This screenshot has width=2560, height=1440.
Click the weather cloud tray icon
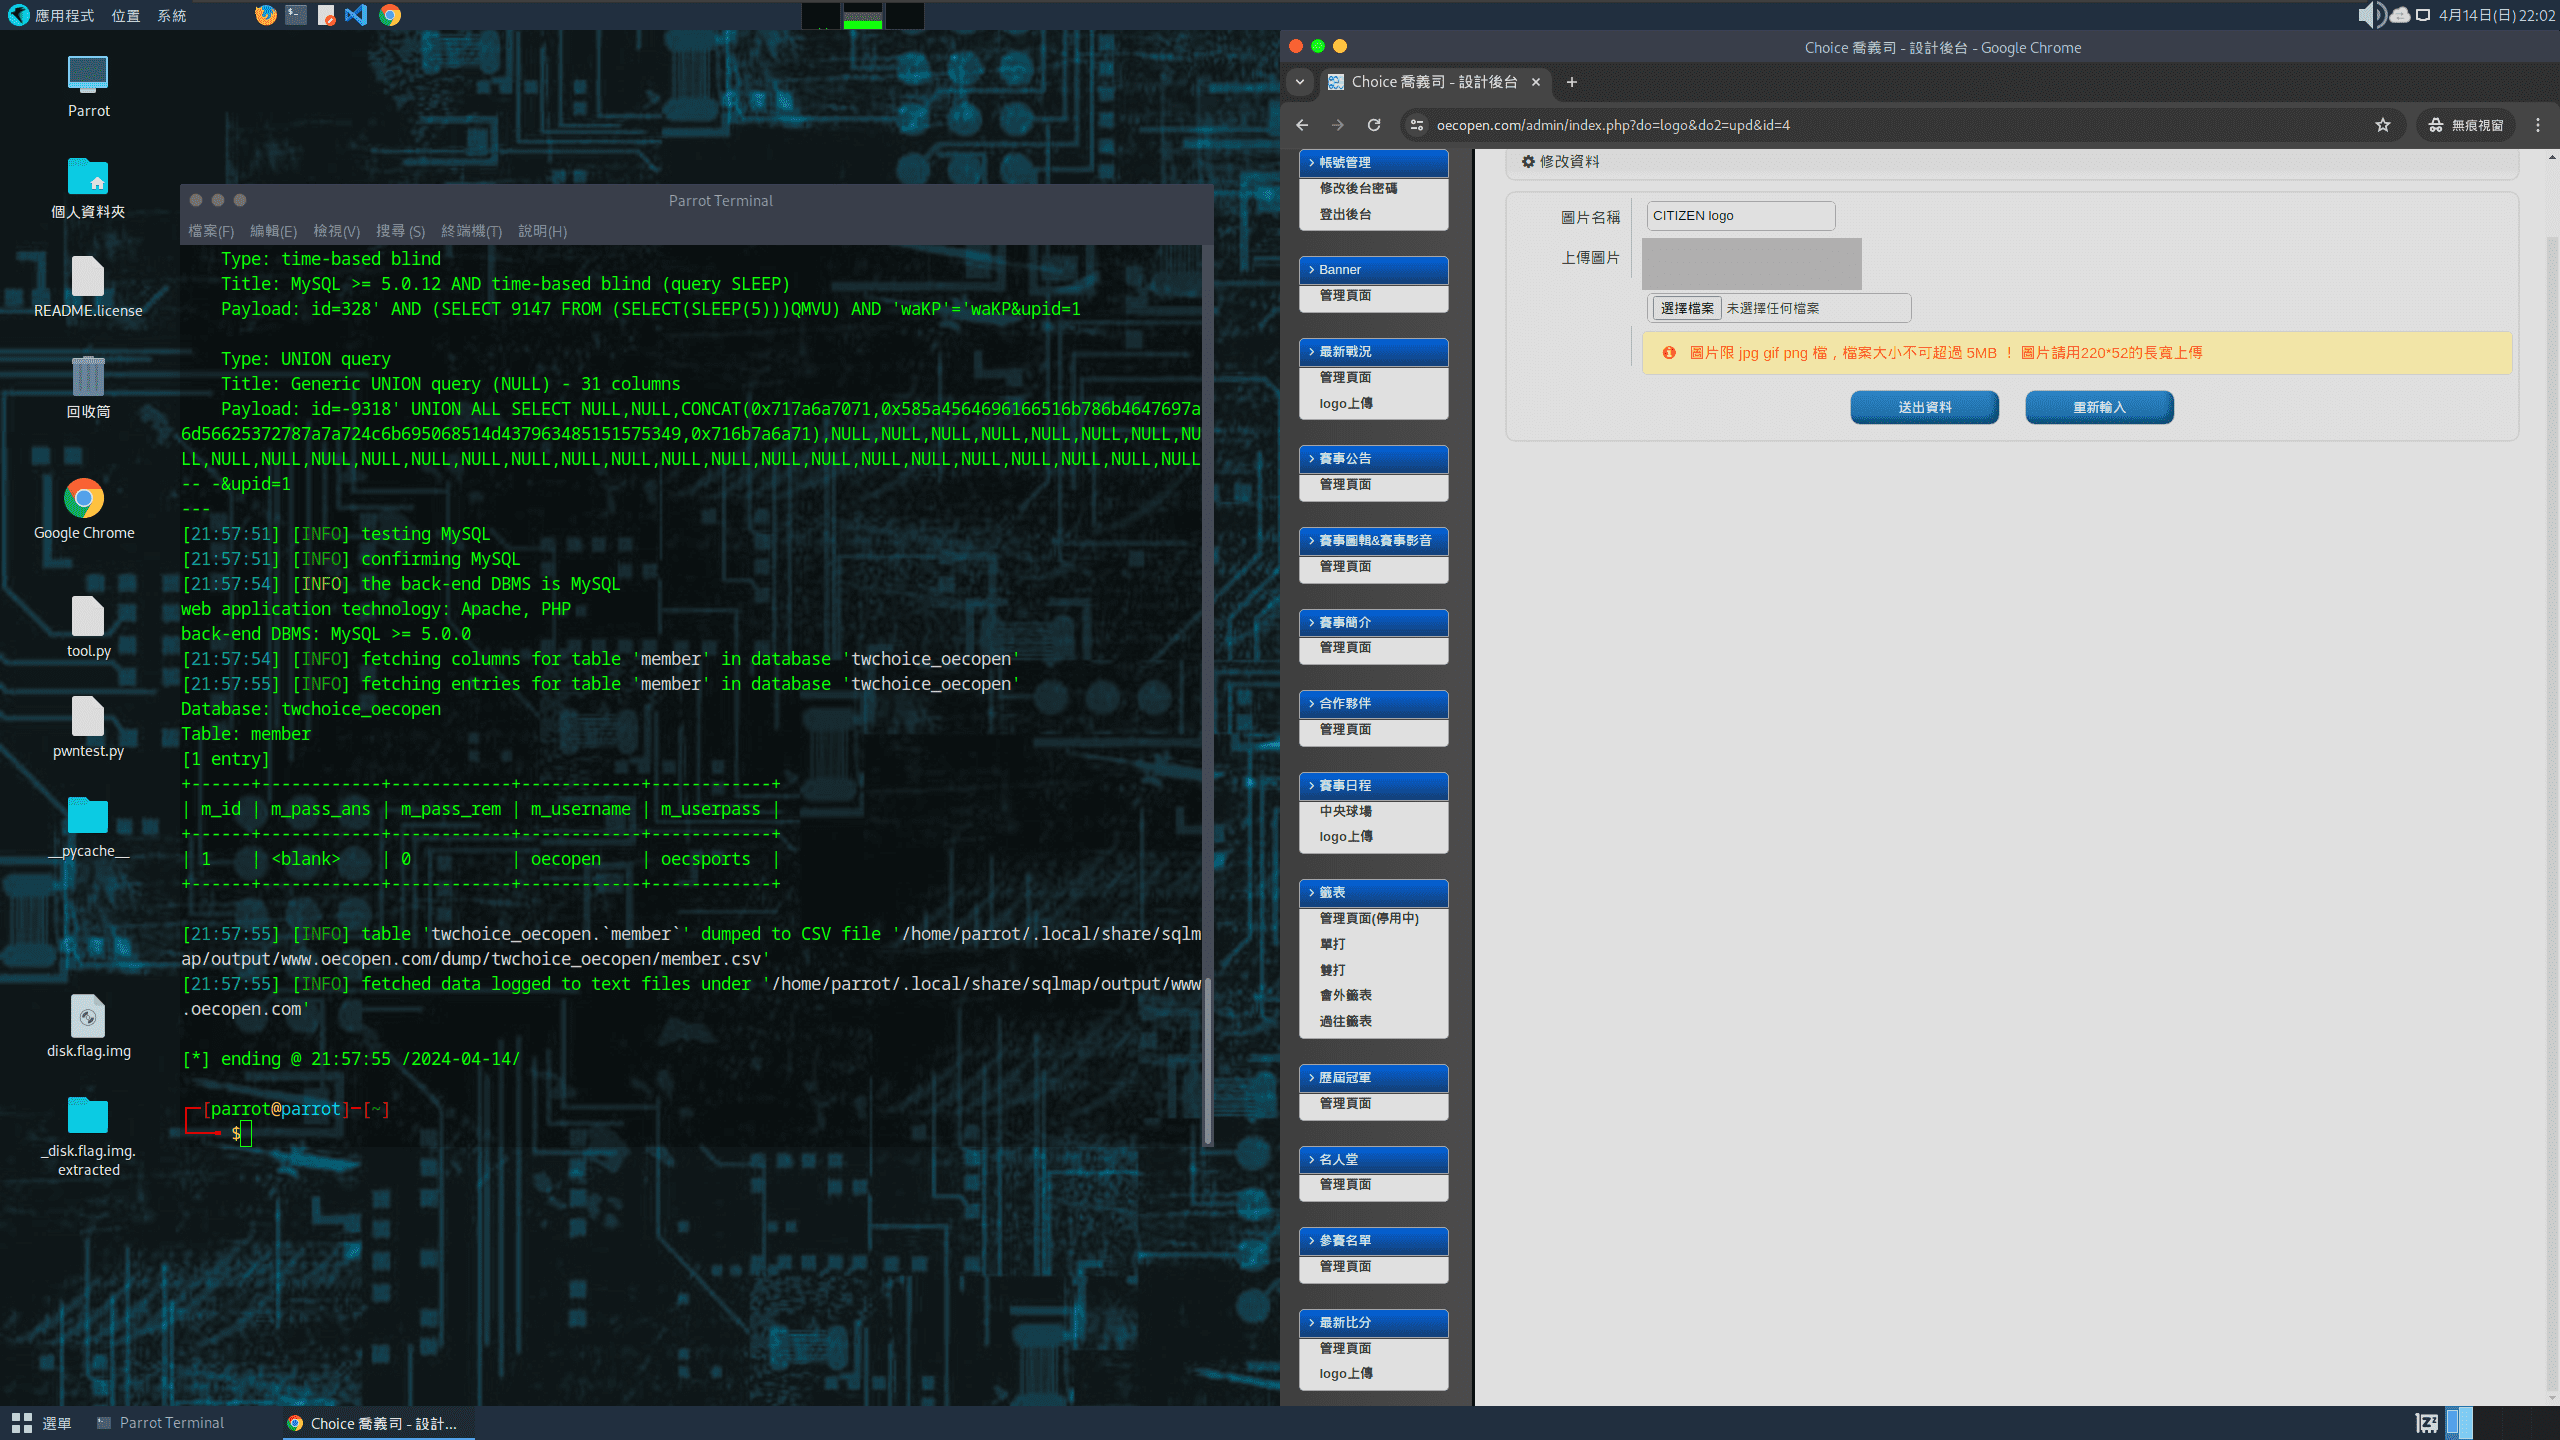2399,15
